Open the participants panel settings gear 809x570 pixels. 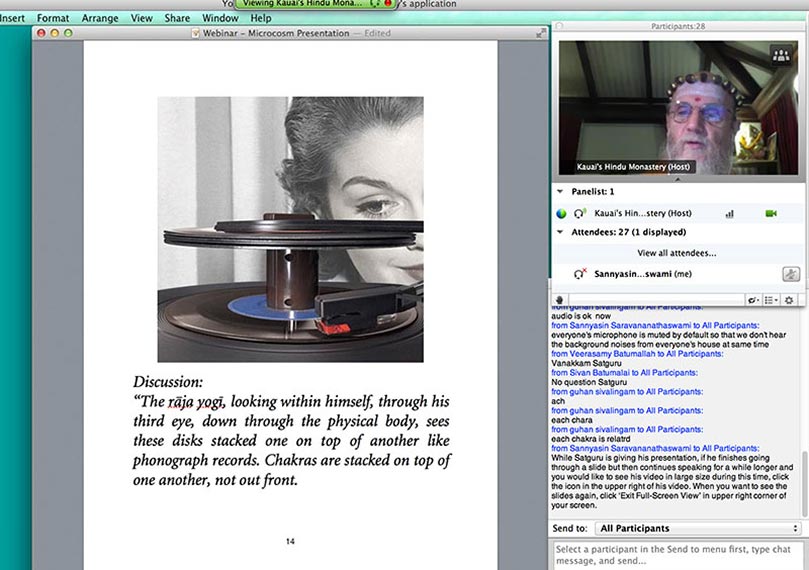pos(789,300)
